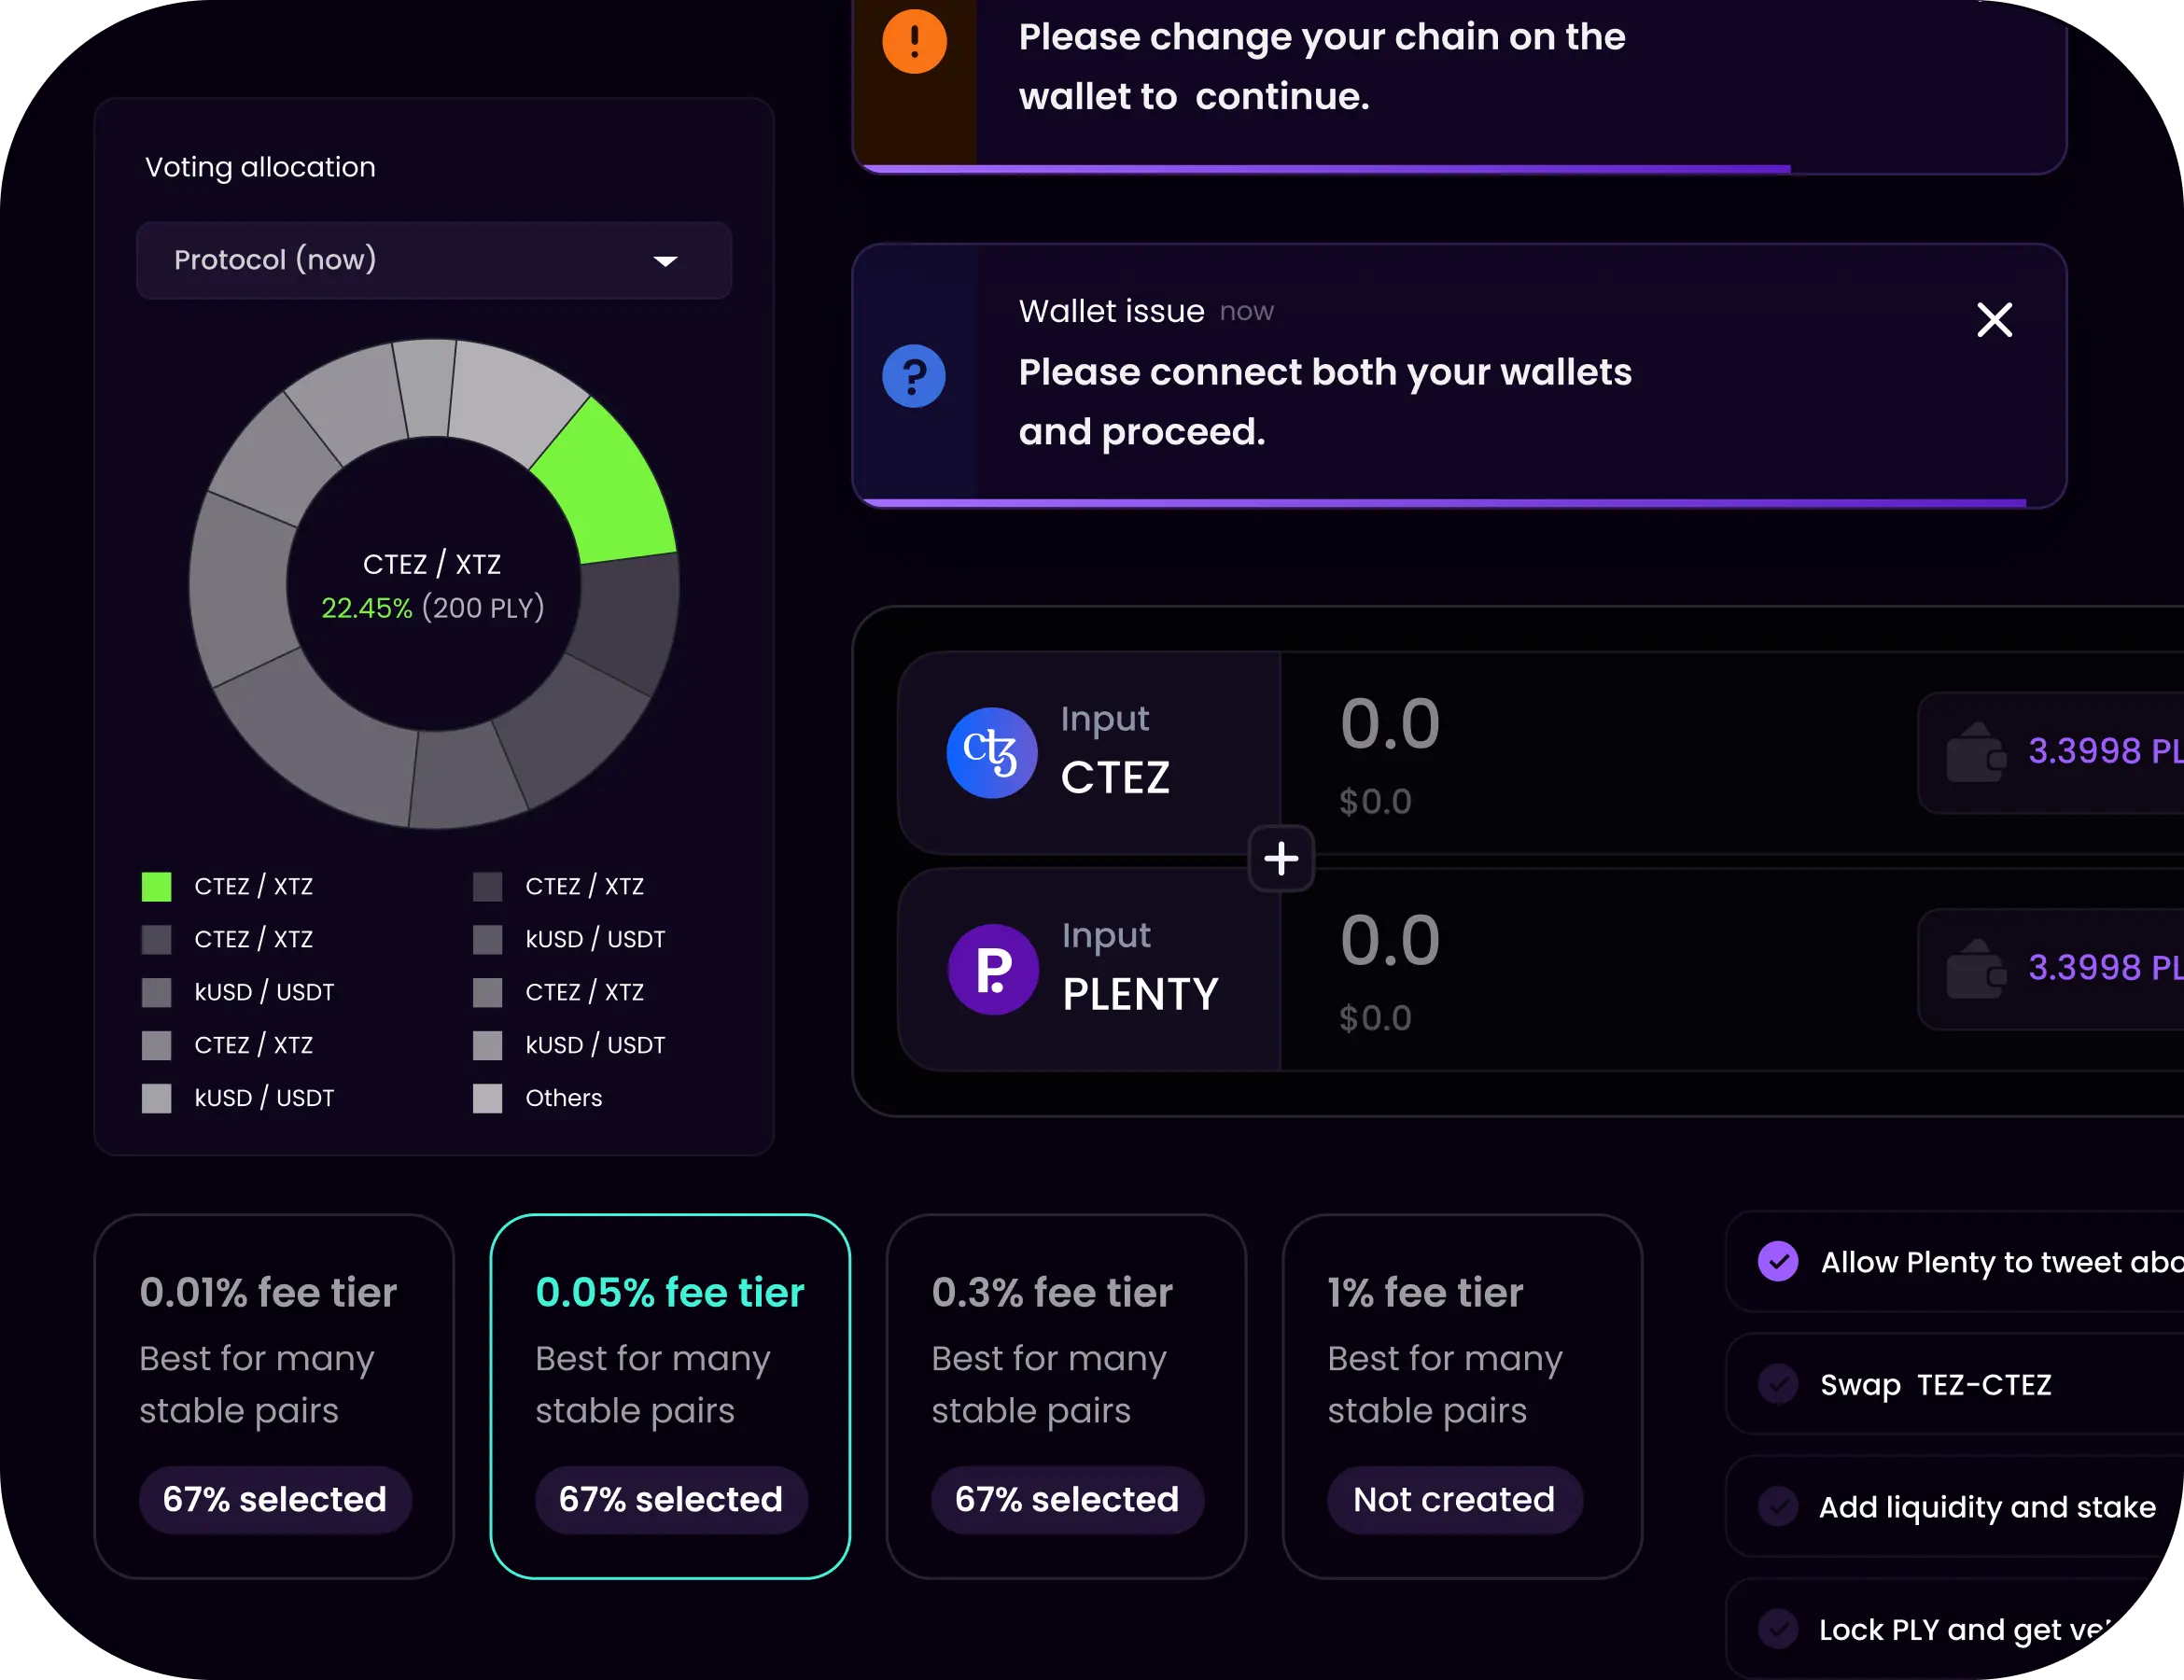Click the orange warning exclamation icon
This screenshot has height=1680, width=2184.
coord(914,41)
